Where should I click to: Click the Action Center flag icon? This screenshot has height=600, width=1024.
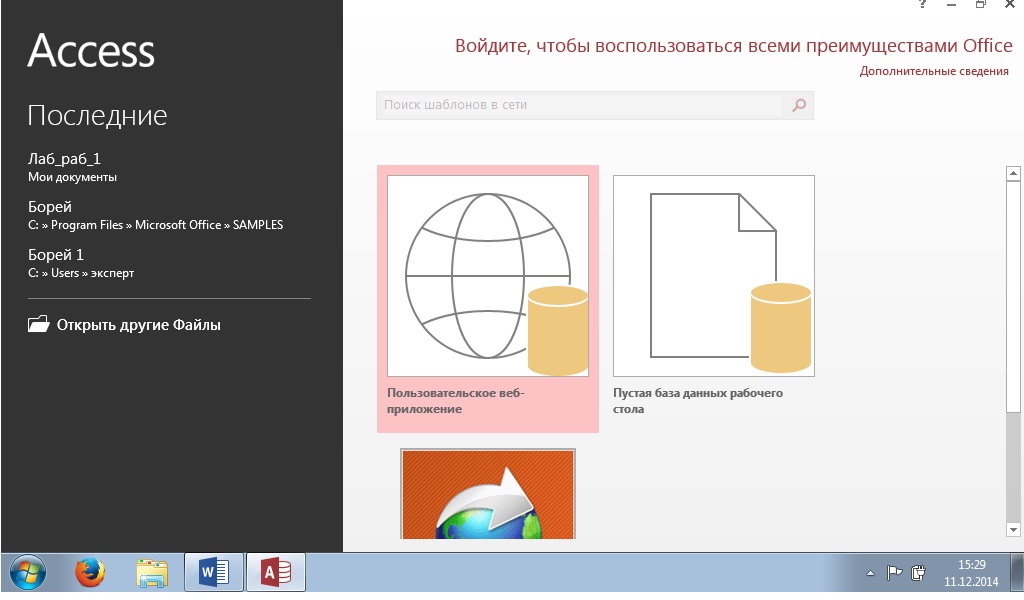coord(894,573)
